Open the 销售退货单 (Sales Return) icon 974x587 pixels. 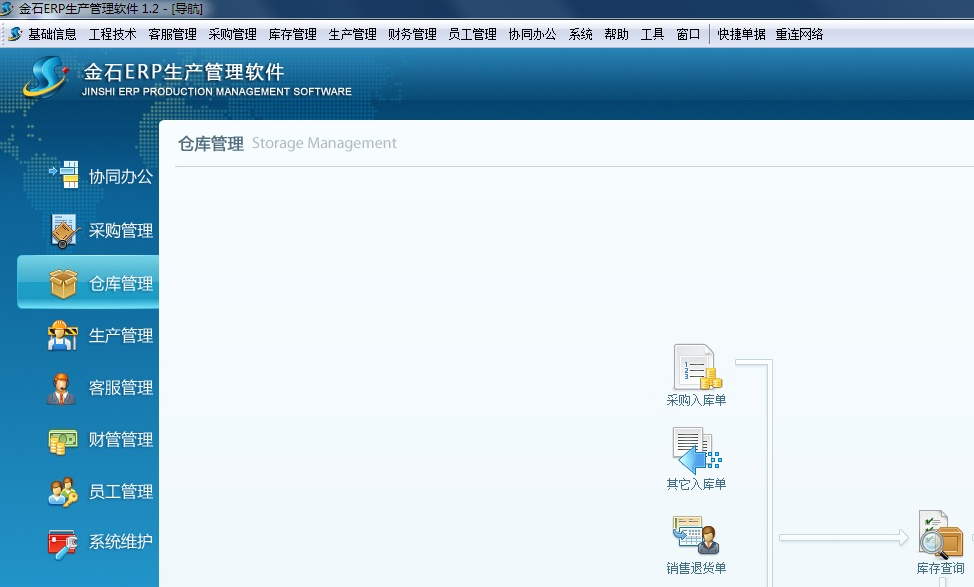[x=695, y=535]
